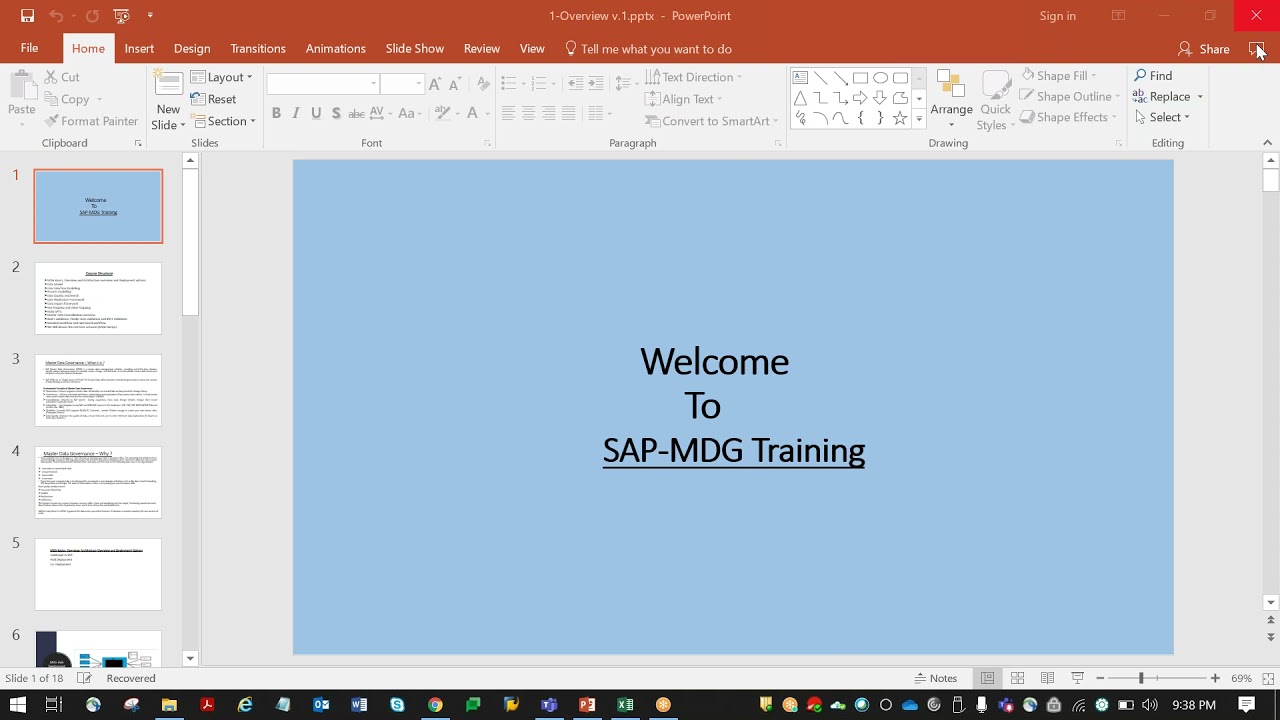The height and width of the screenshot is (720, 1280).
Task: Click Sign in at the title bar
Action: [x=1058, y=16]
